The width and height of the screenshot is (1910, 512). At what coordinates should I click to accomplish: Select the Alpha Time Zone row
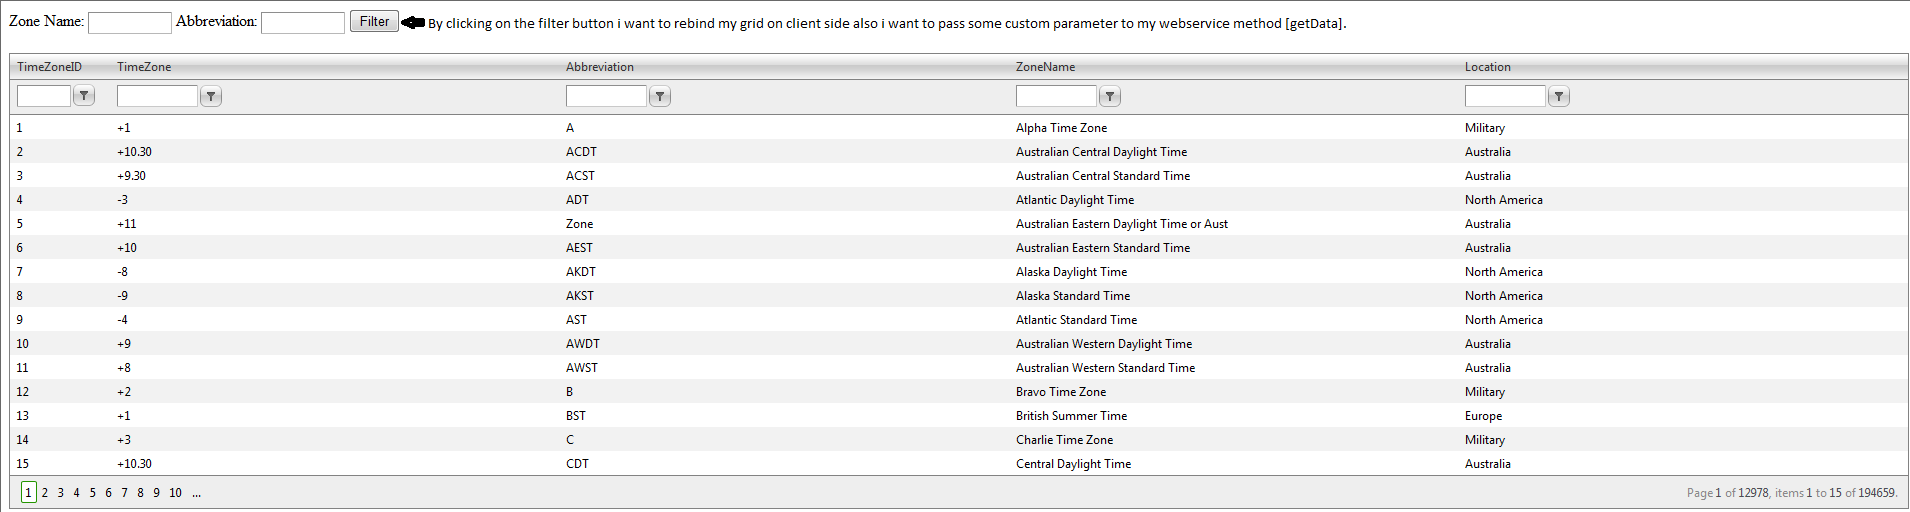coord(1061,128)
